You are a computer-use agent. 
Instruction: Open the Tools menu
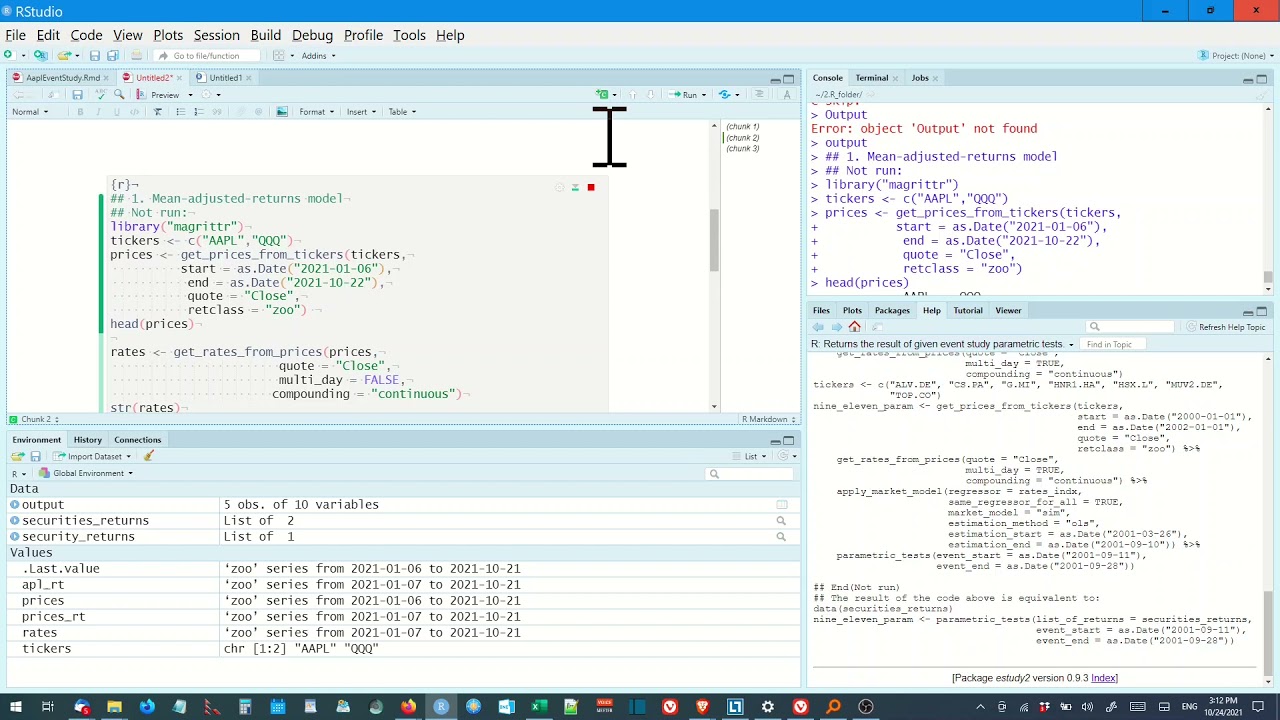pos(409,35)
